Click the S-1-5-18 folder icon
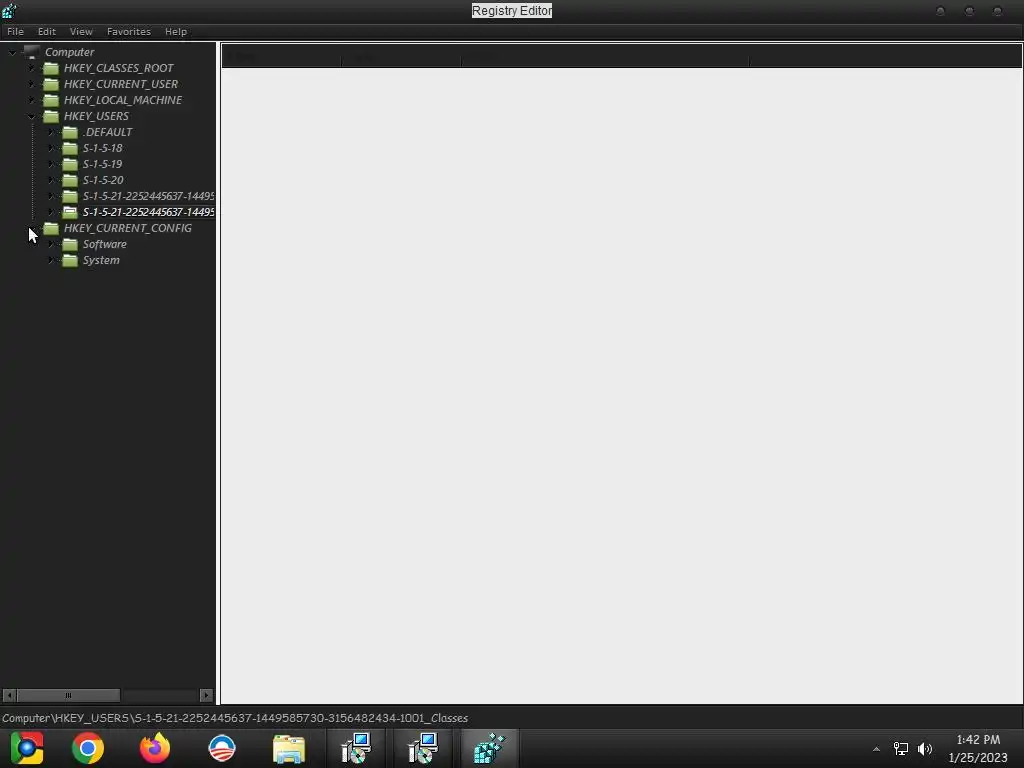 (70, 148)
